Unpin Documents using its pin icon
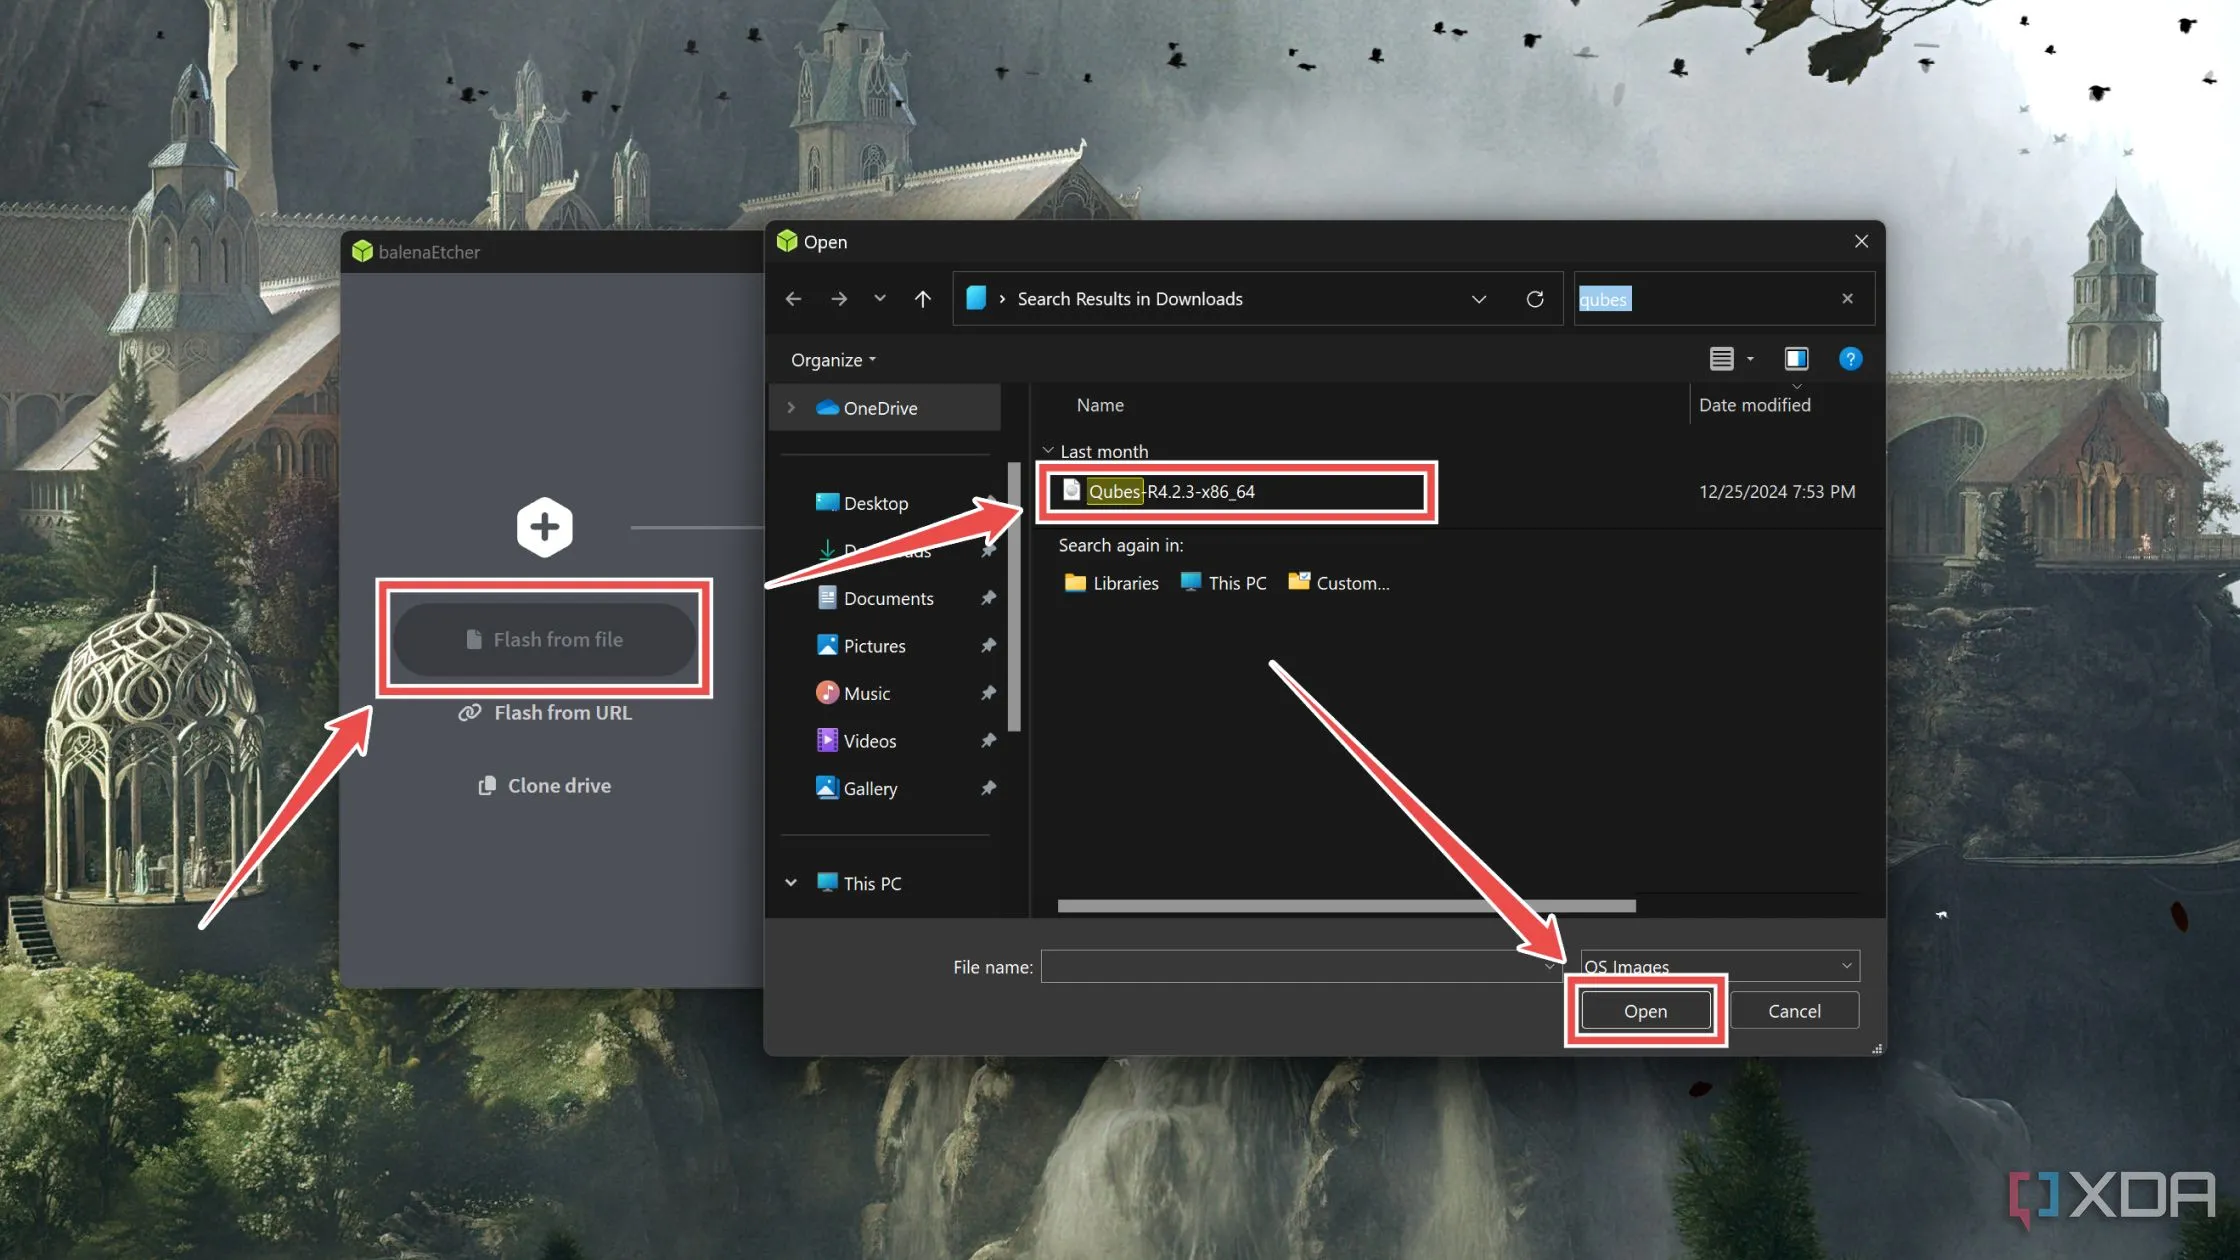 [x=988, y=598]
